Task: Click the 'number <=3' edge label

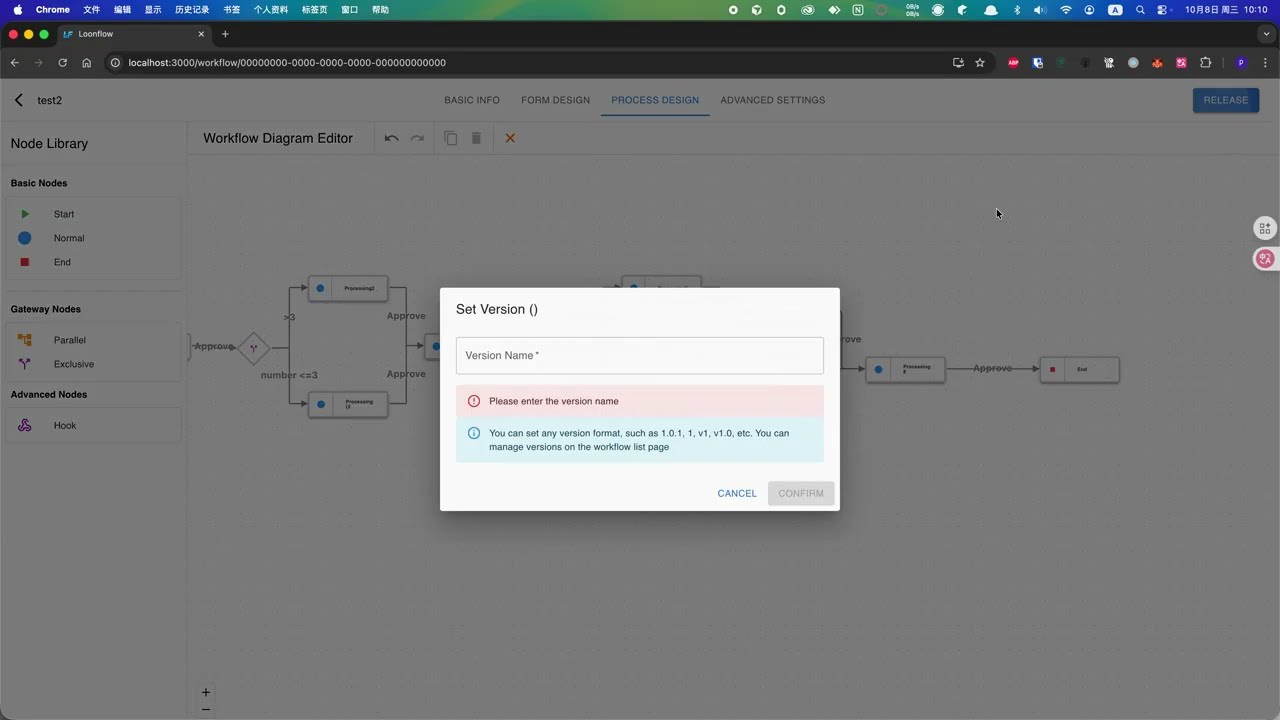Action: pyautogui.click(x=289, y=375)
